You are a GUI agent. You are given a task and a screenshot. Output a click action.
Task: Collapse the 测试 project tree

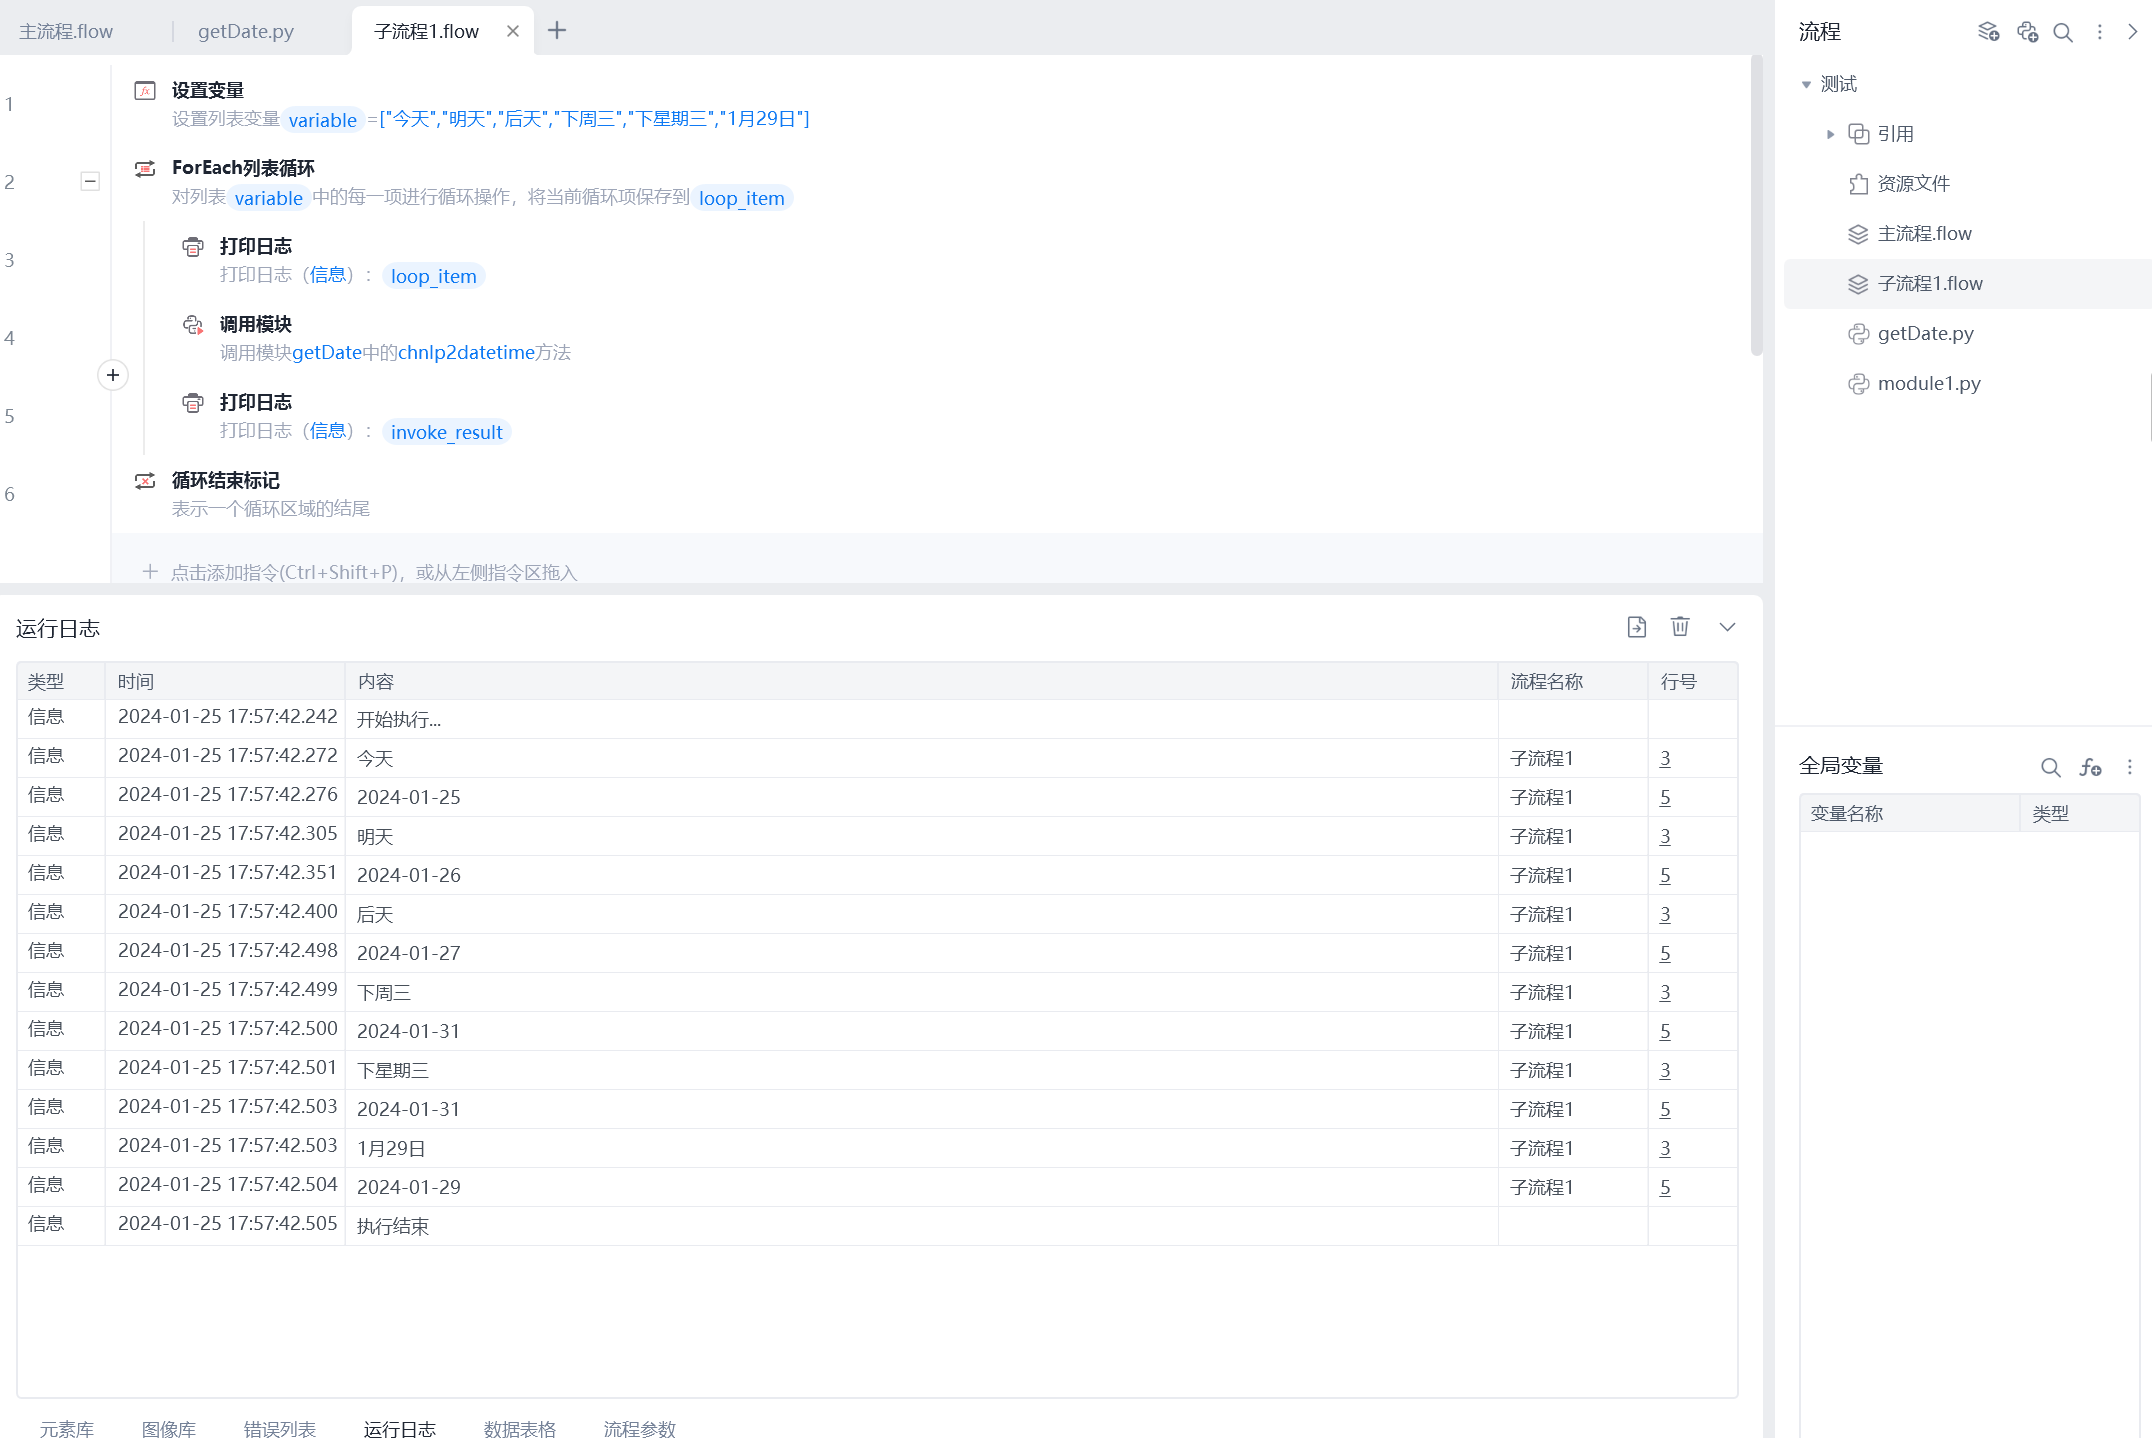1806,84
